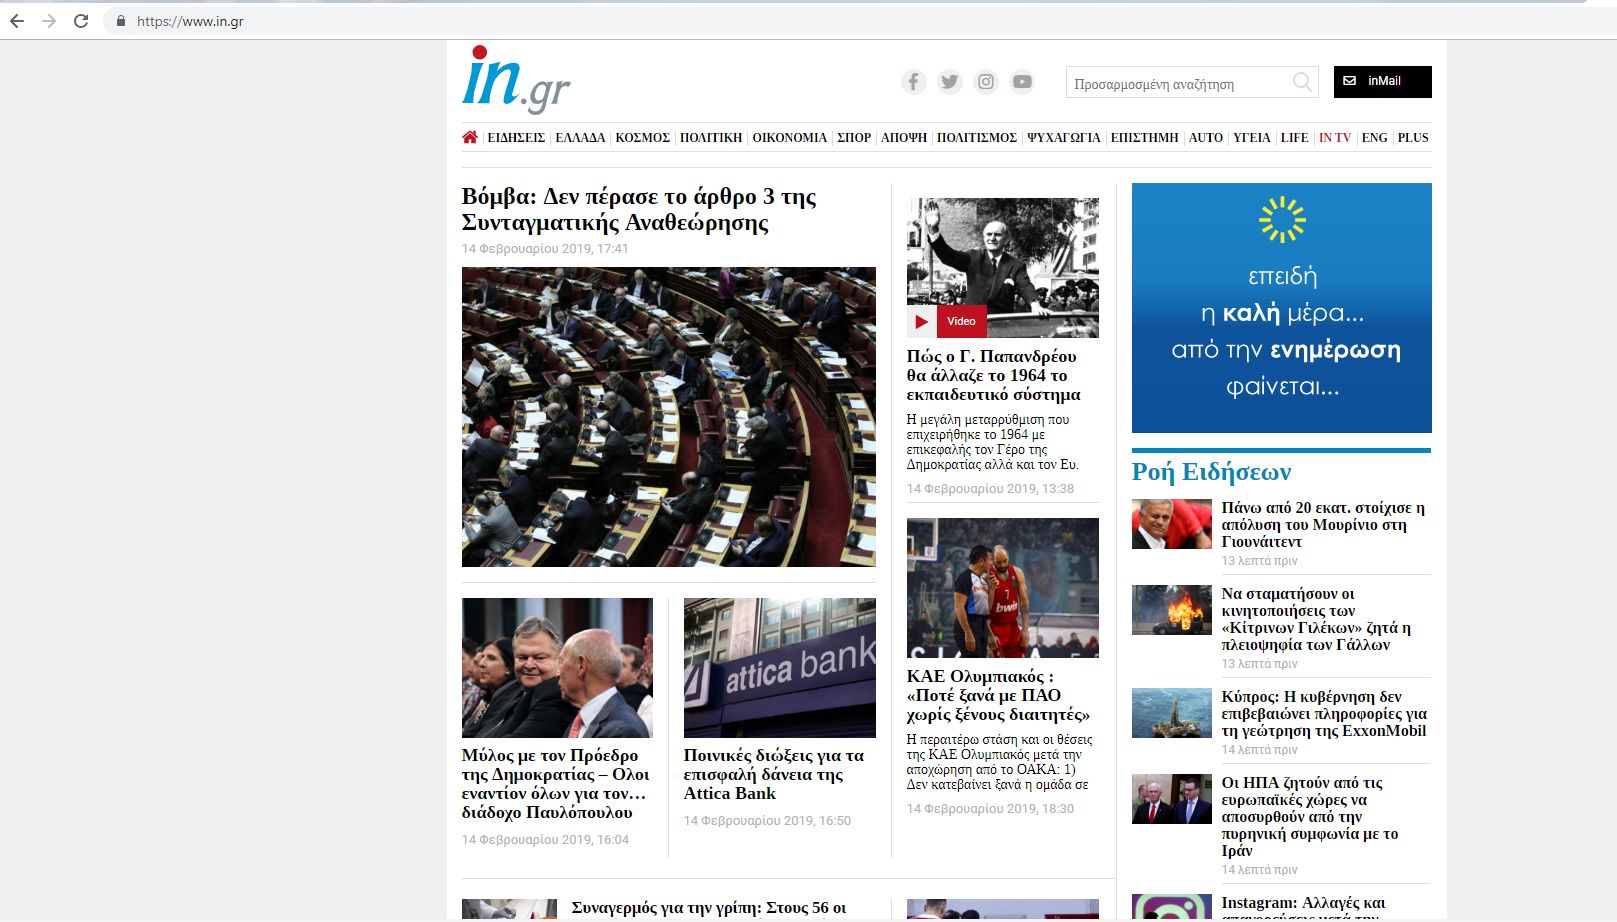
Task: Click the browser forward arrow
Action: click(x=49, y=21)
